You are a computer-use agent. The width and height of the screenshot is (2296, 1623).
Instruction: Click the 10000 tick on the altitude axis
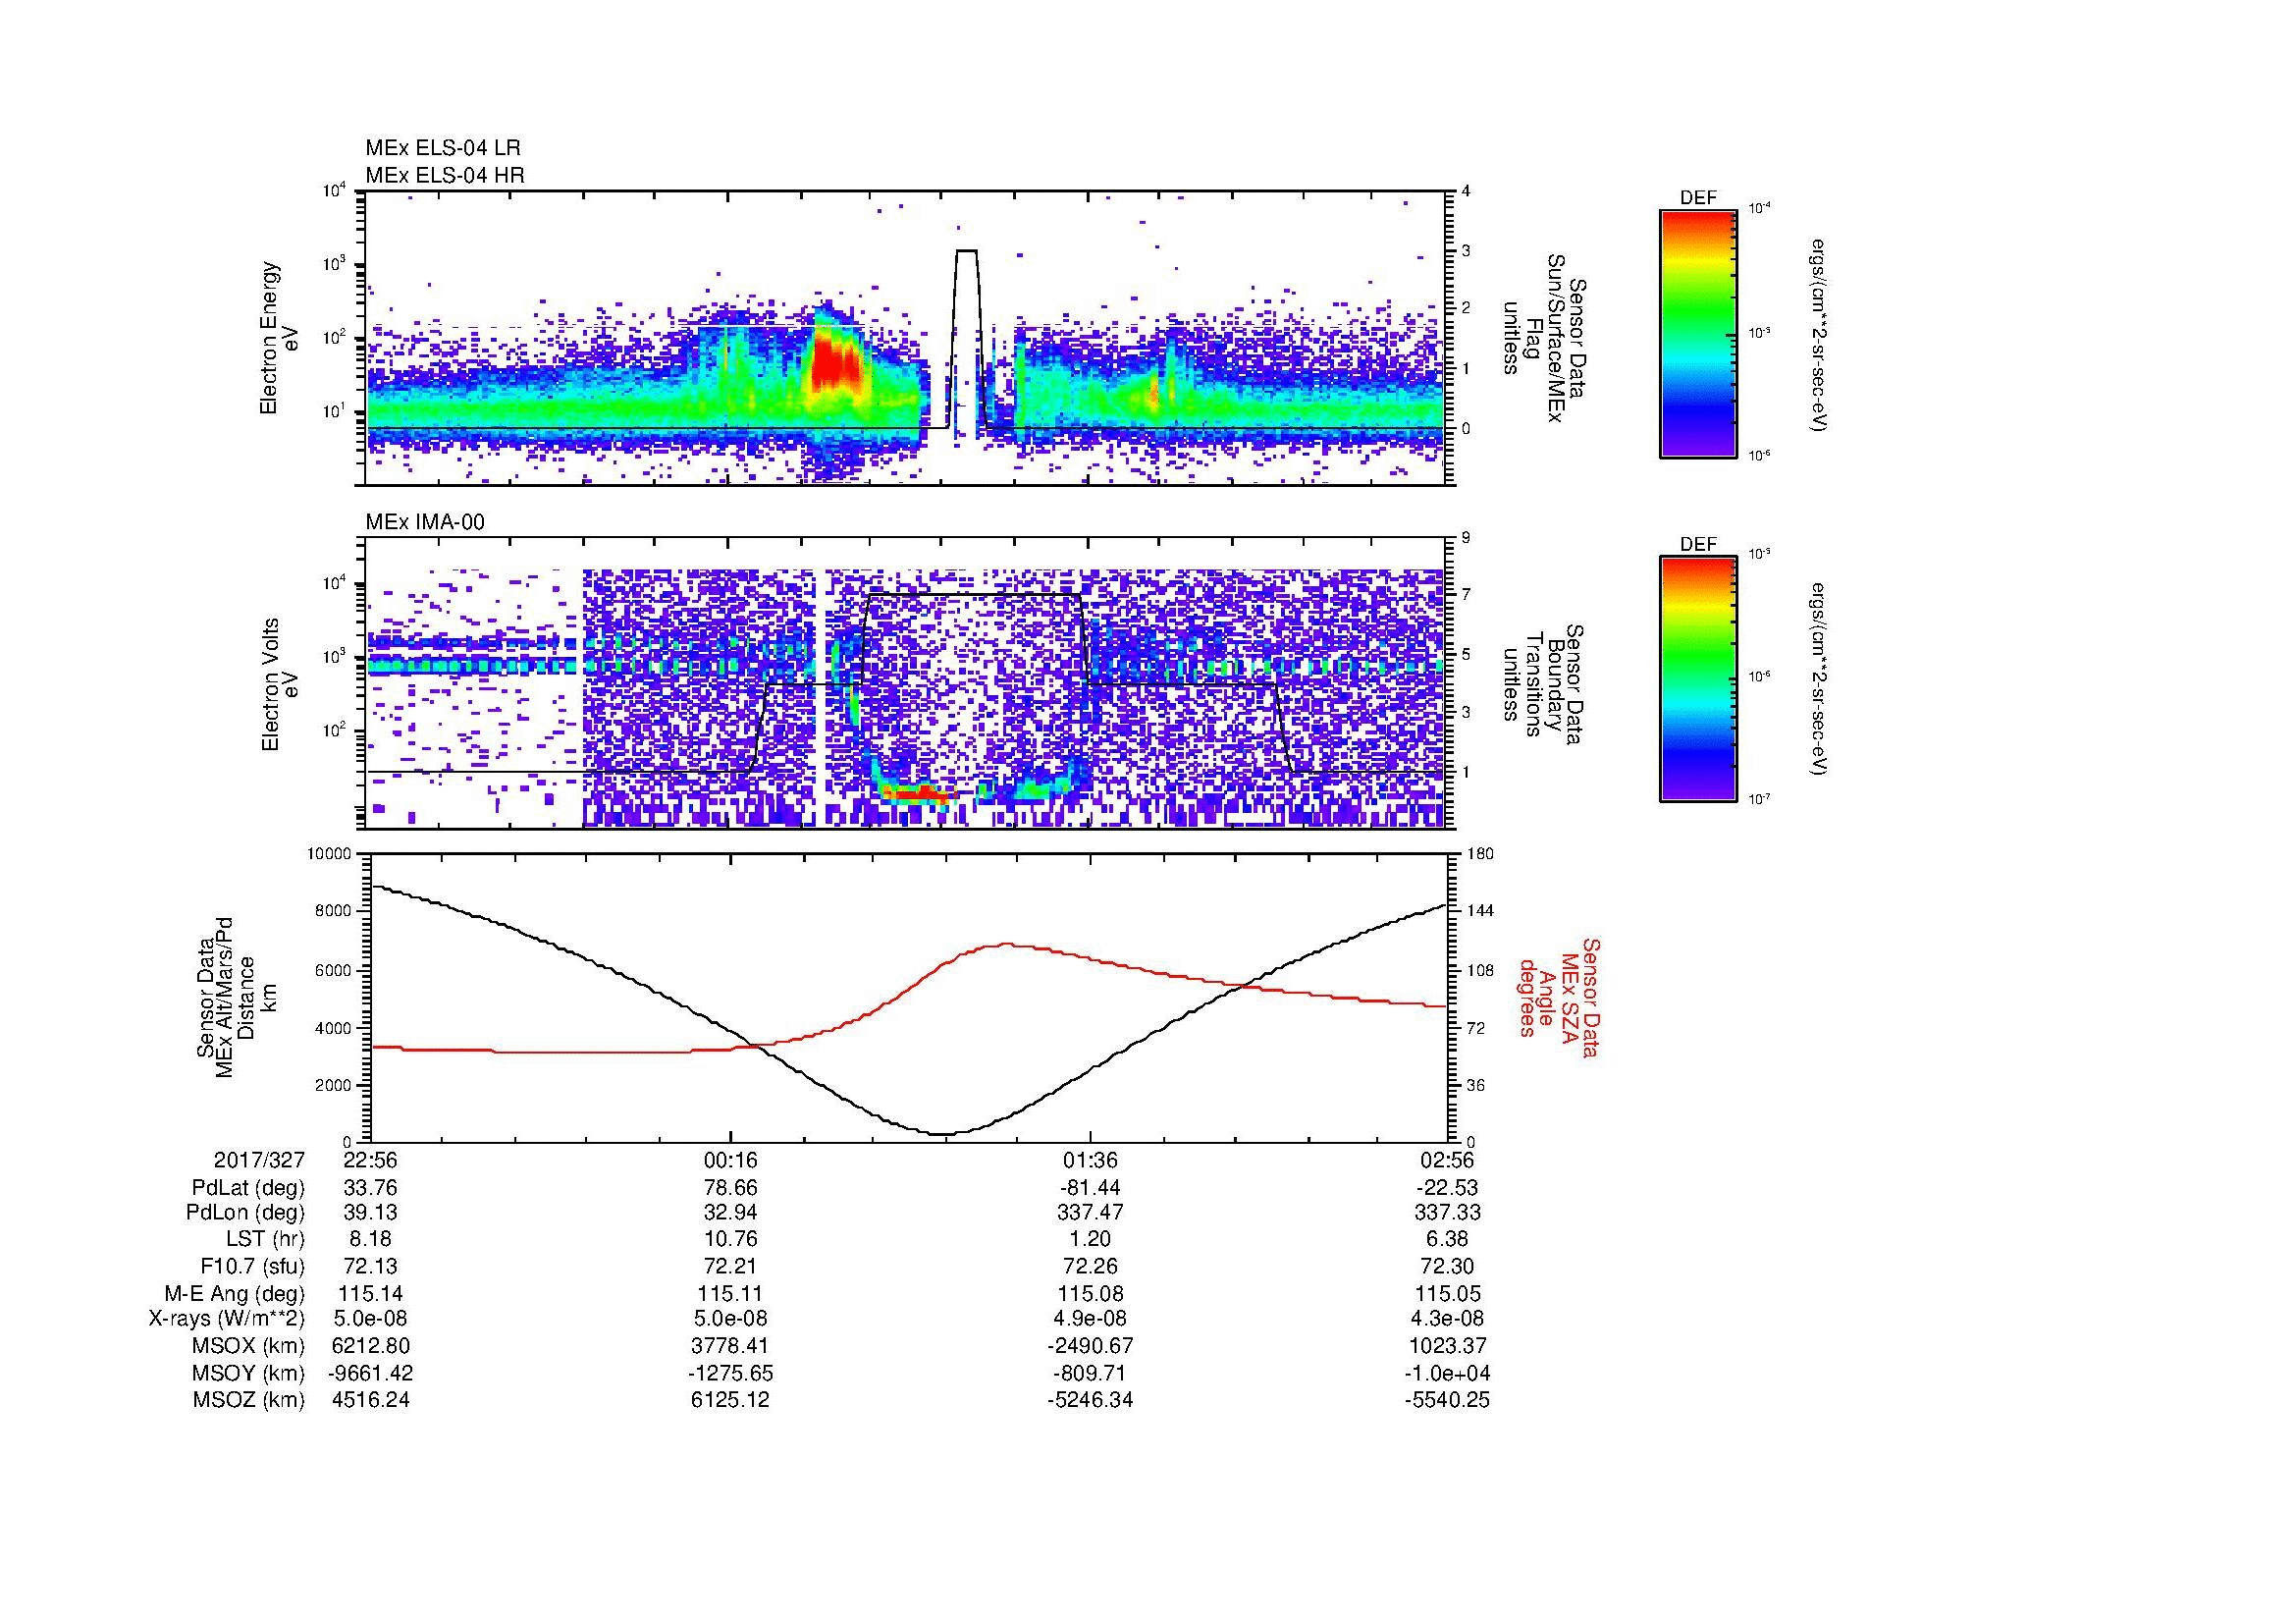[x=330, y=854]
